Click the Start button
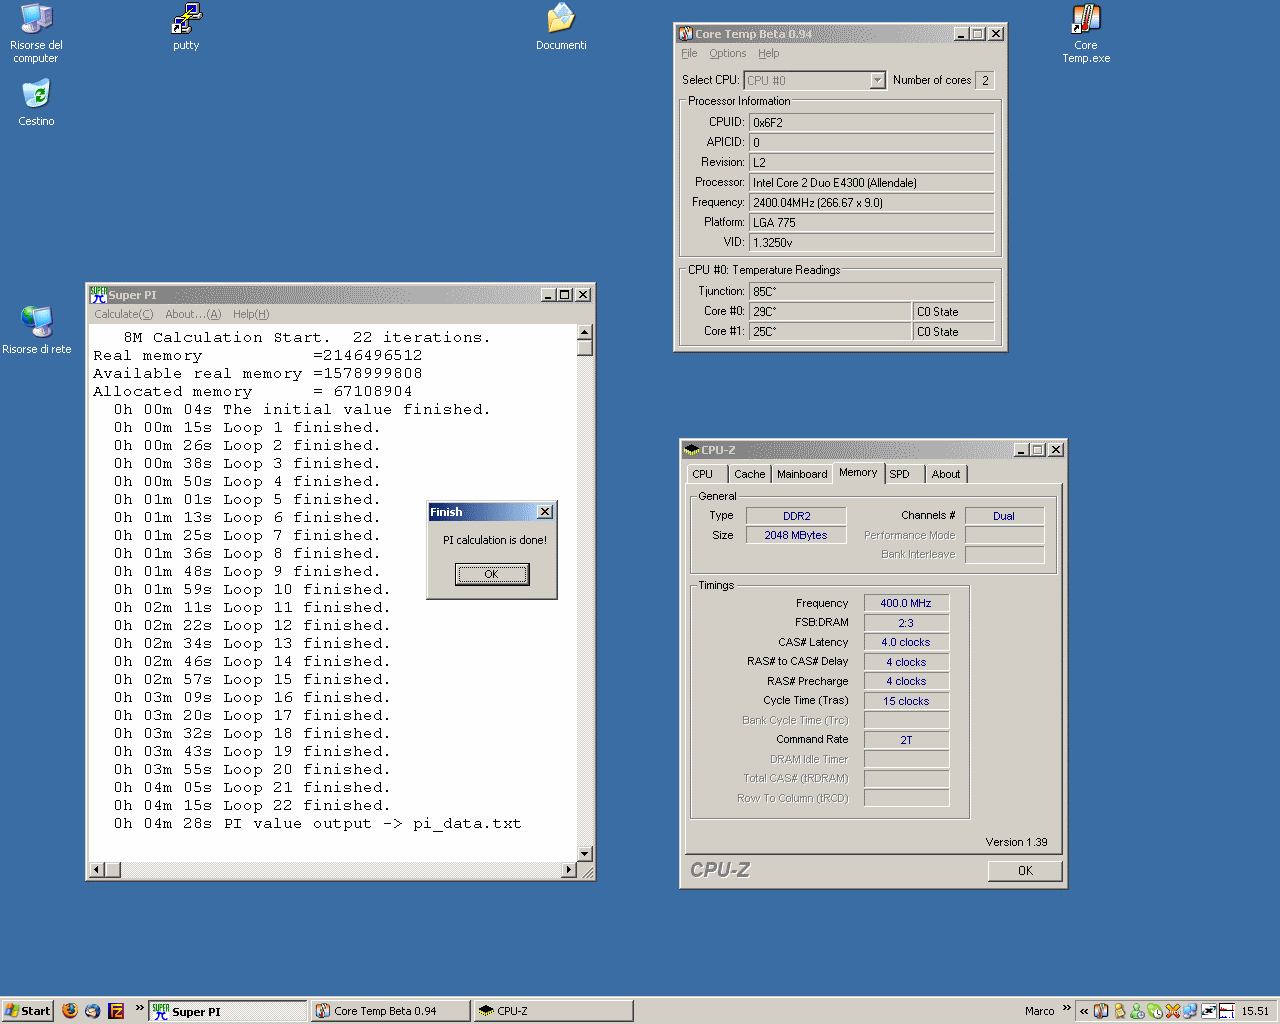 pyautogui.click(x=27, y=1011)
